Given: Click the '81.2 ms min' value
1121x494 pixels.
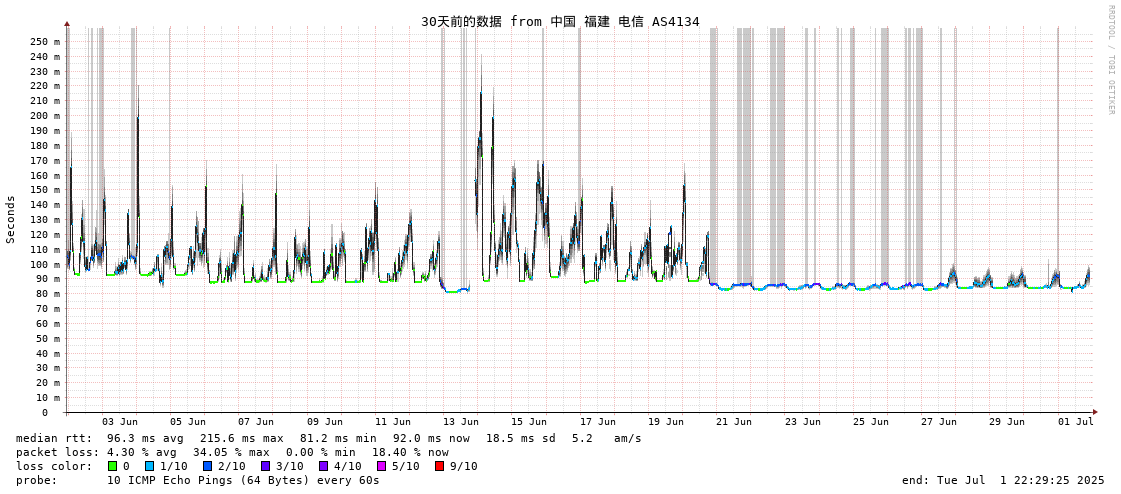Looking at the screenshot, I should point(338,438).
